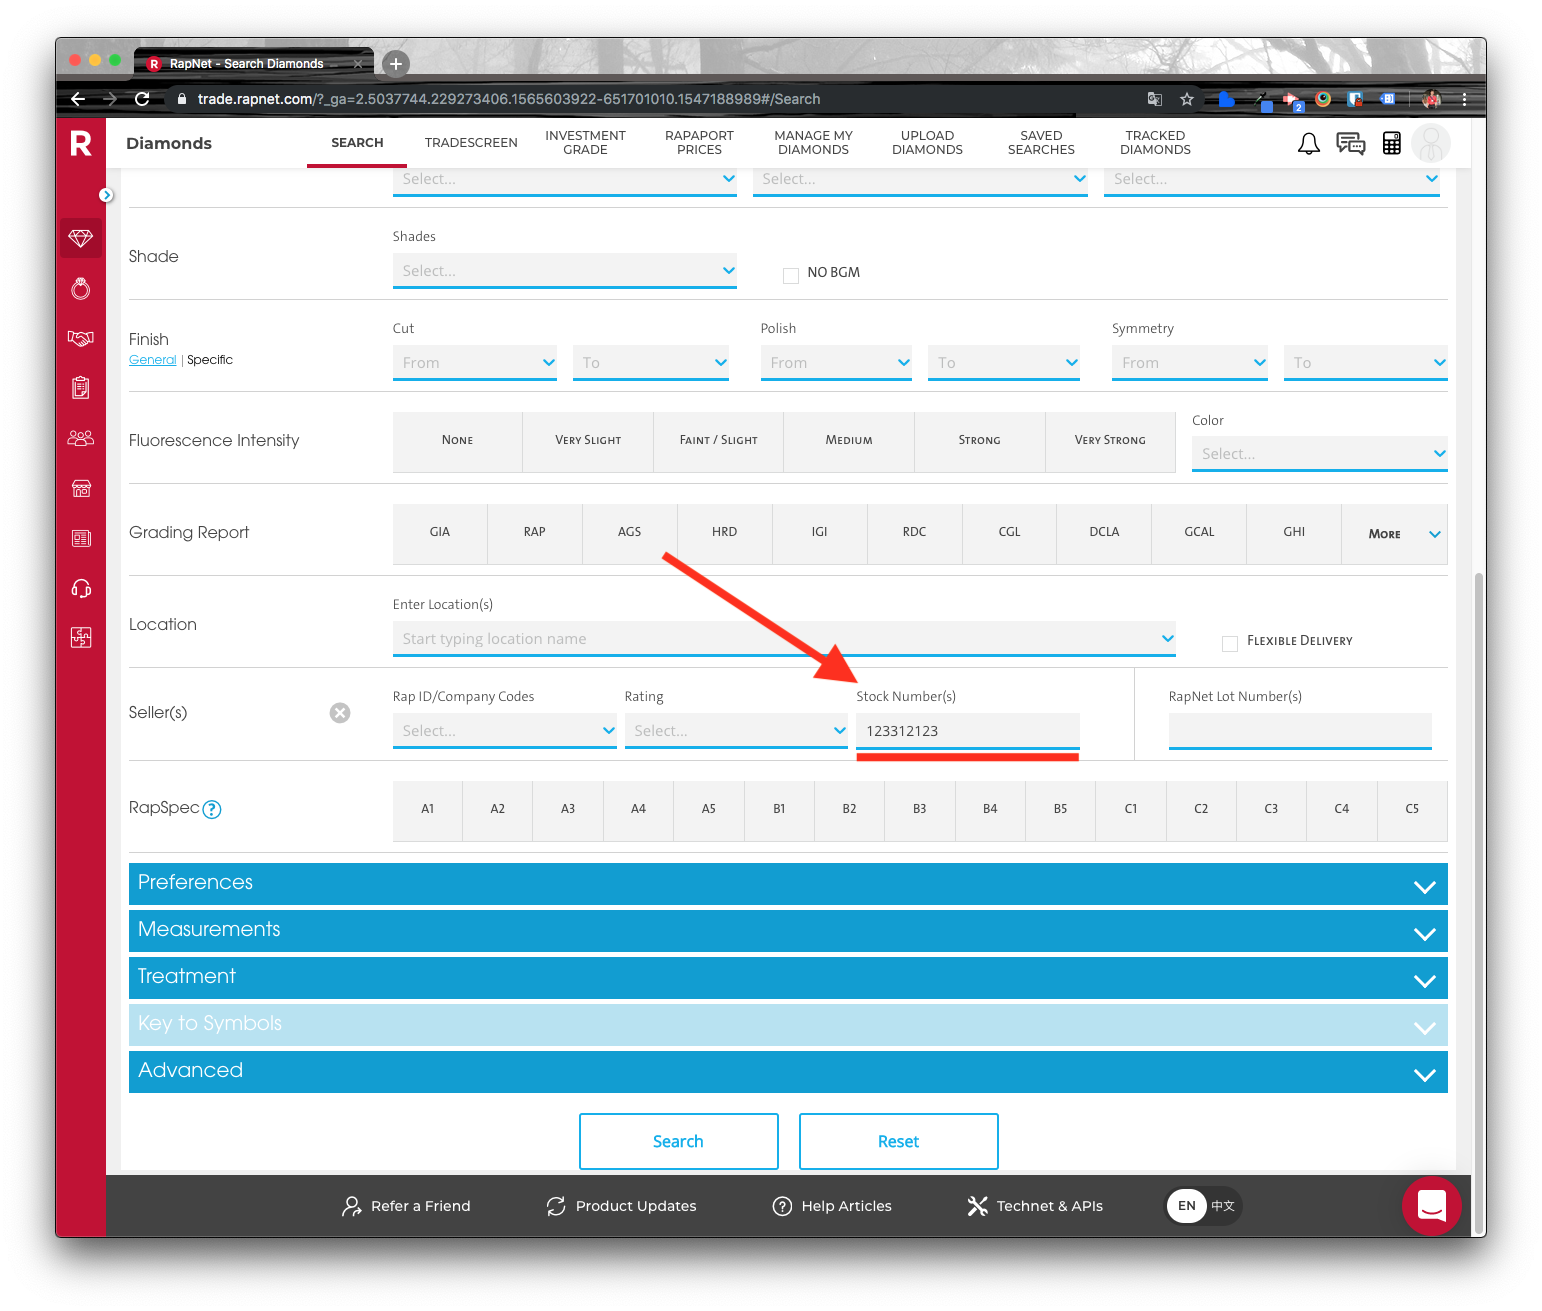This screenshot has width=1542, height=1311.
Task: Open the seller Rating dropdown
Action: click(x=736, y=731)
